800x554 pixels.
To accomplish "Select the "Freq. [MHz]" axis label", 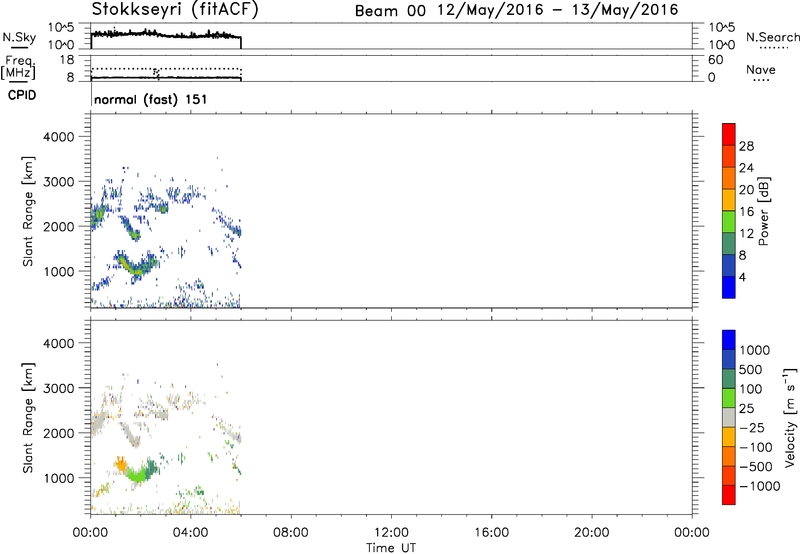I will [x=19, y=67].
